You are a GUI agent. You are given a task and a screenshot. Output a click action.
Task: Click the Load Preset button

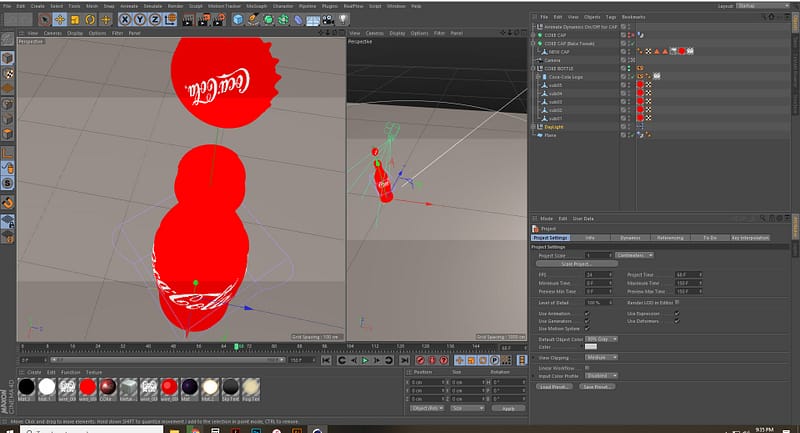coord(554,387)
